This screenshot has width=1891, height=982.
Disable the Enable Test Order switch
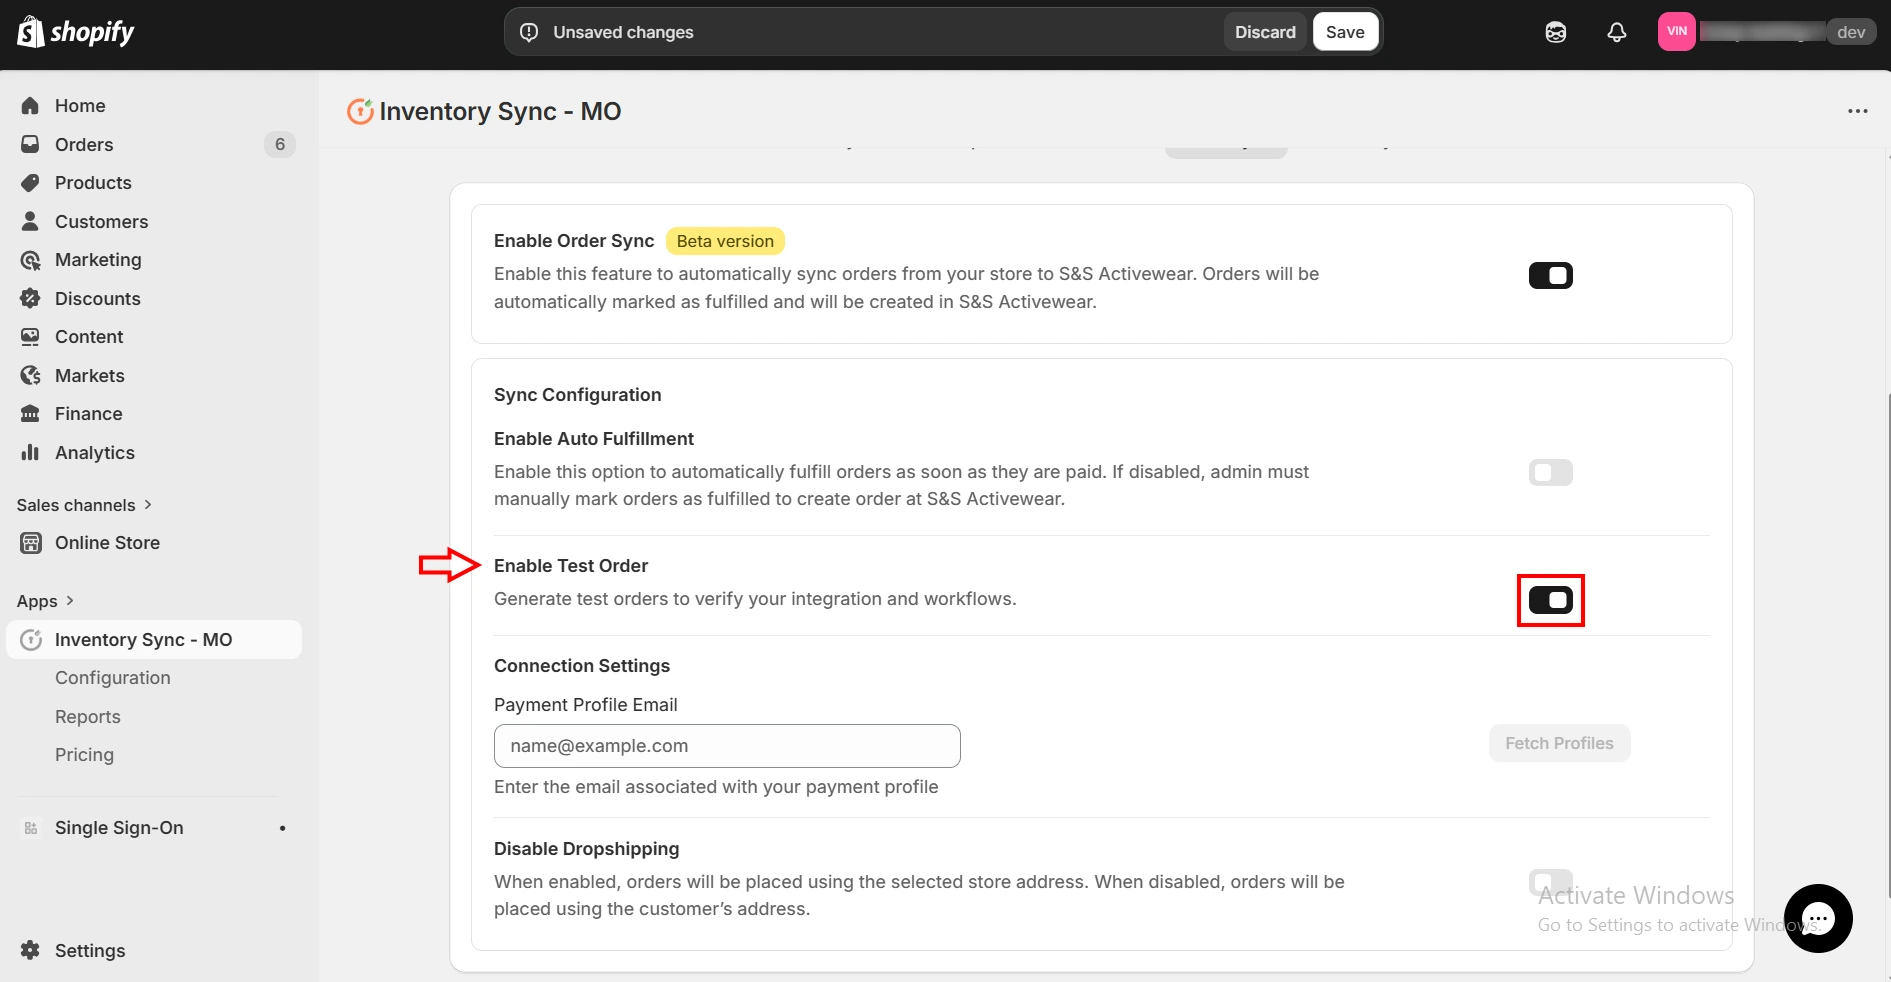1550,600
